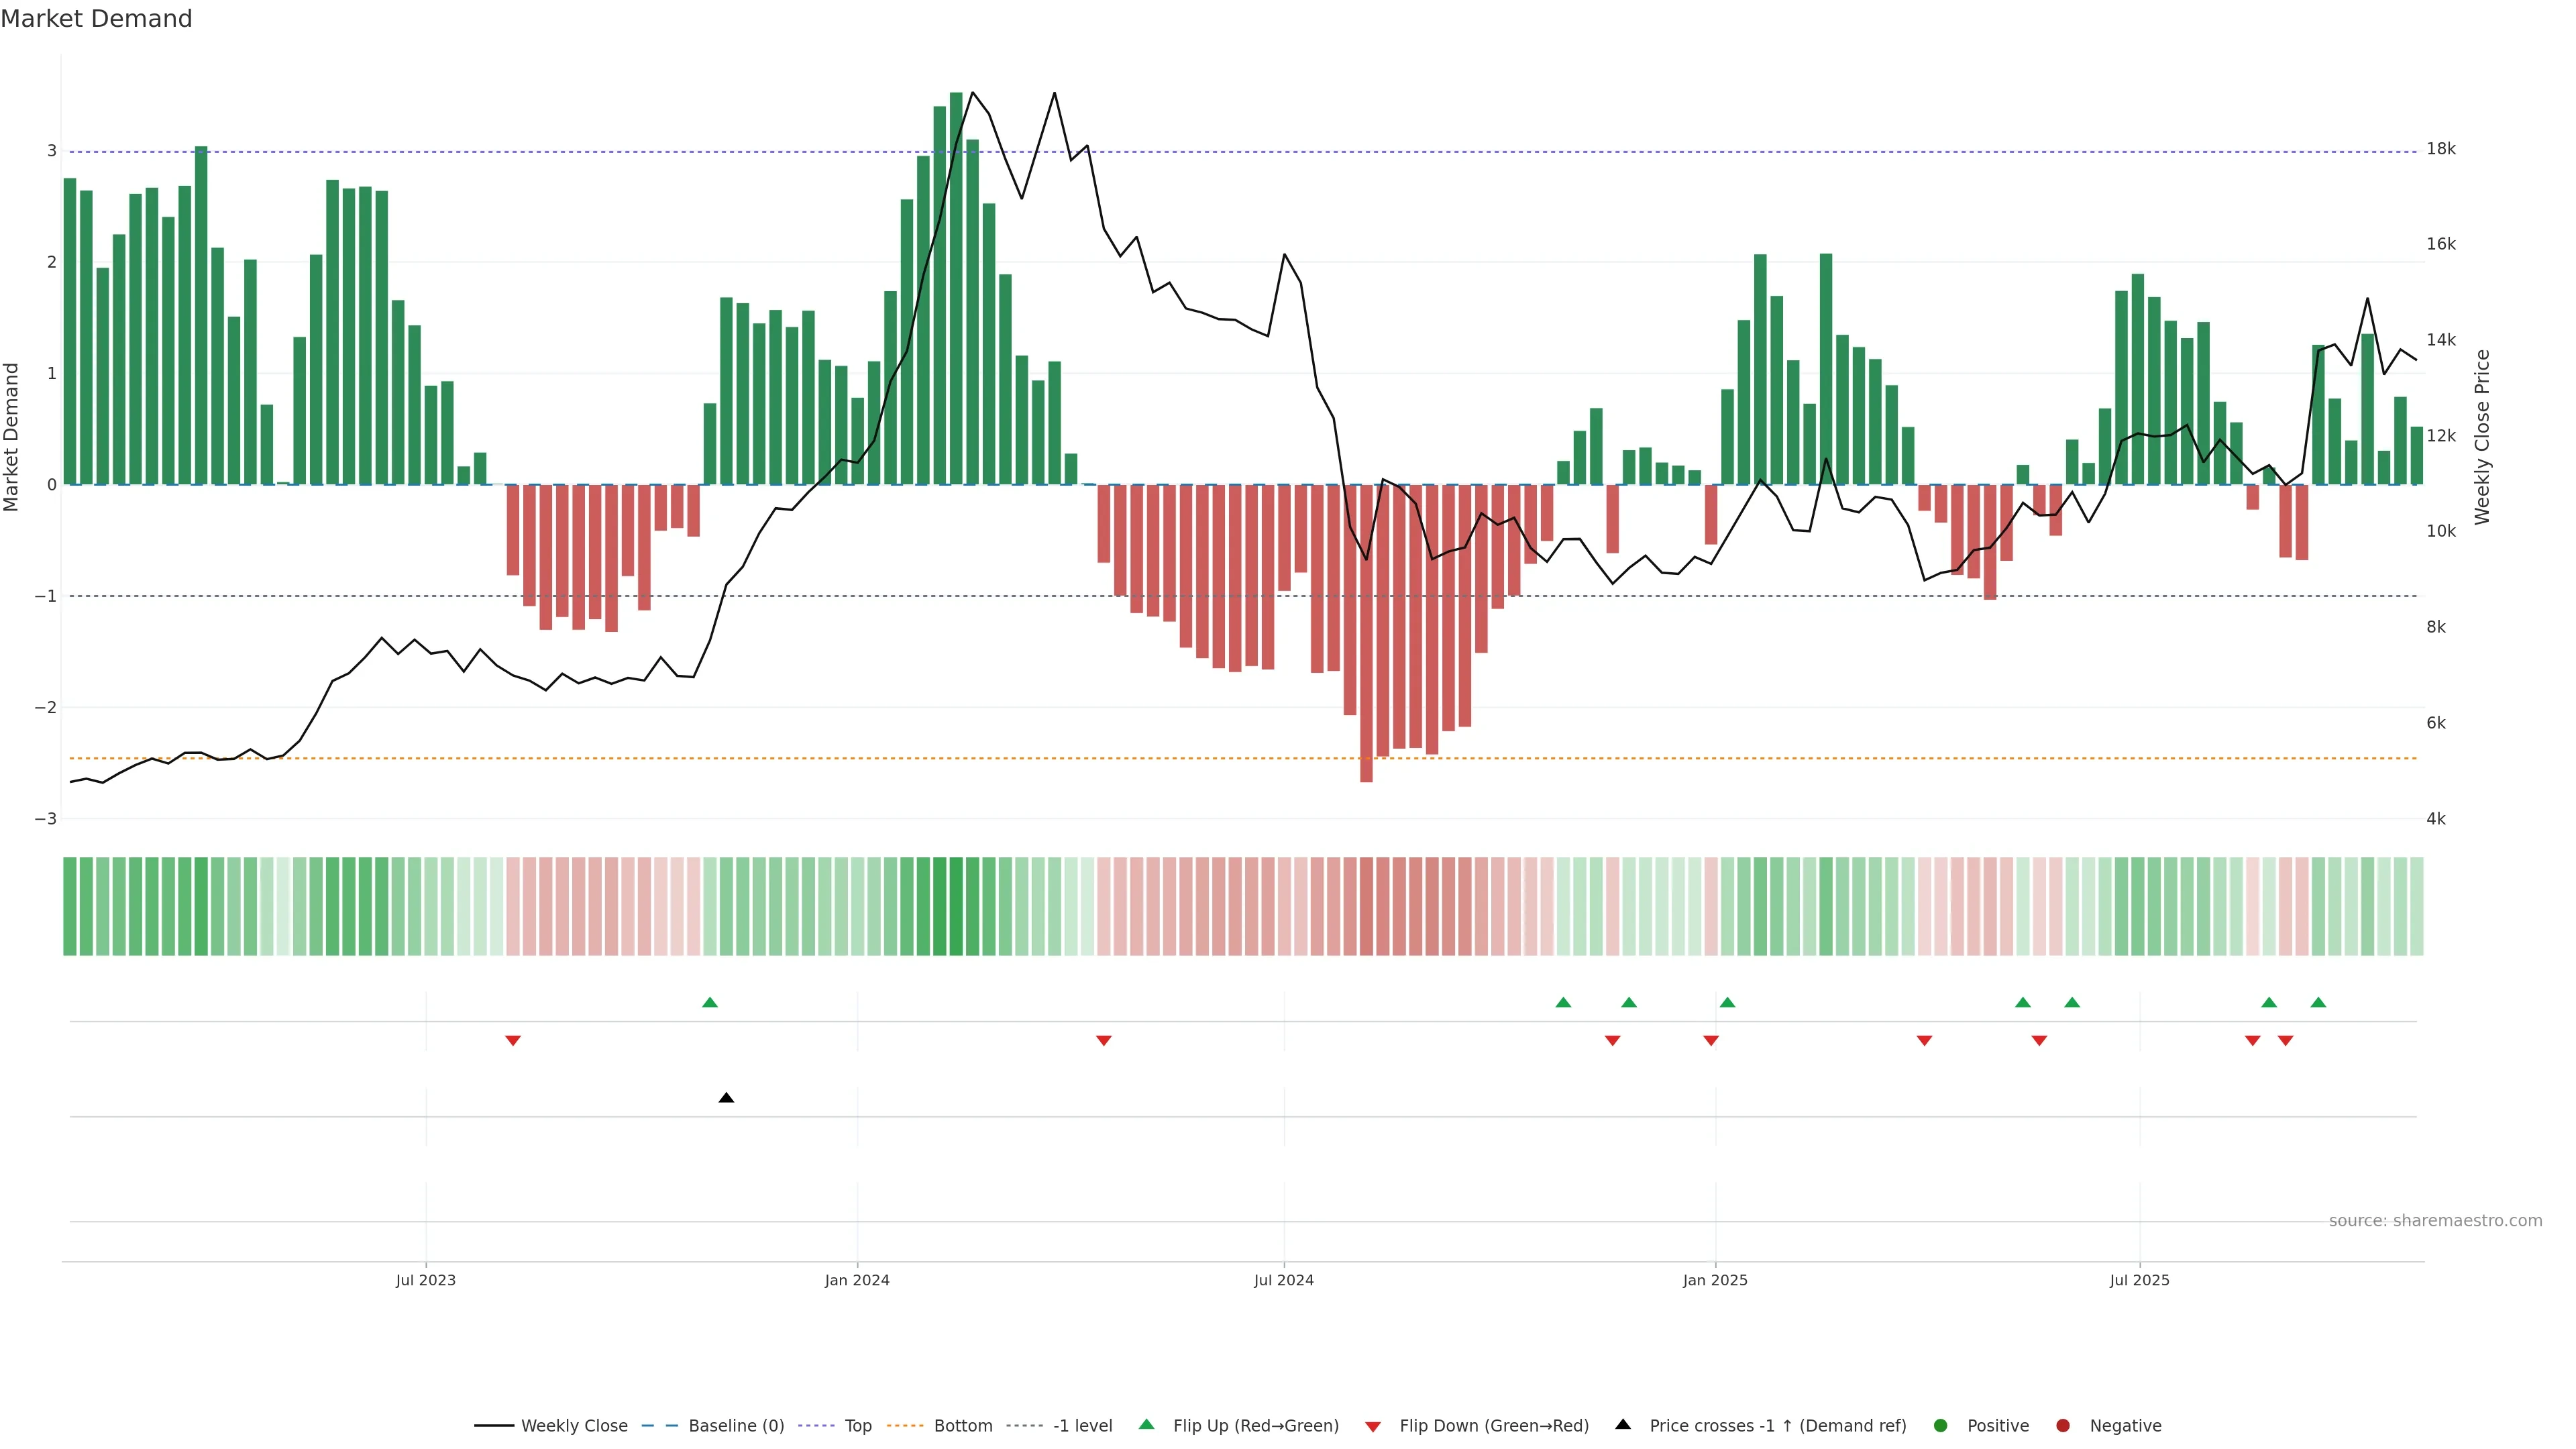
Task: Click the -1 level legend item
Action: point(1082,1425)
